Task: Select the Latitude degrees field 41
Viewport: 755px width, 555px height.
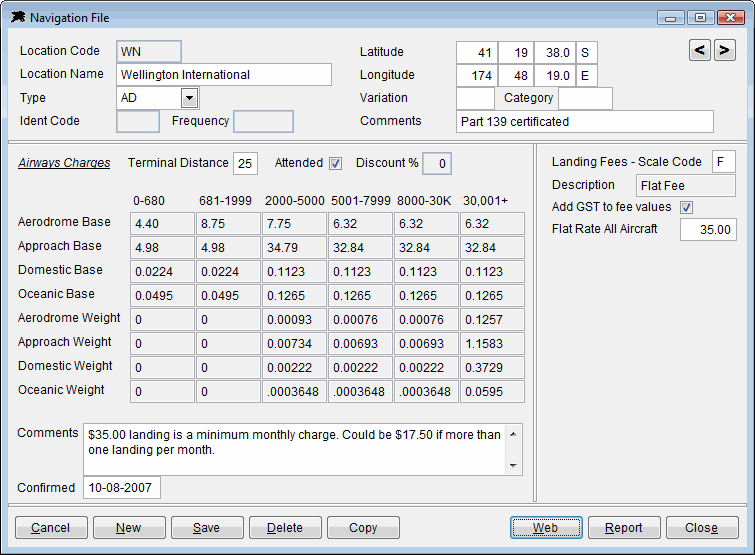Action: (x=477, y=52)
